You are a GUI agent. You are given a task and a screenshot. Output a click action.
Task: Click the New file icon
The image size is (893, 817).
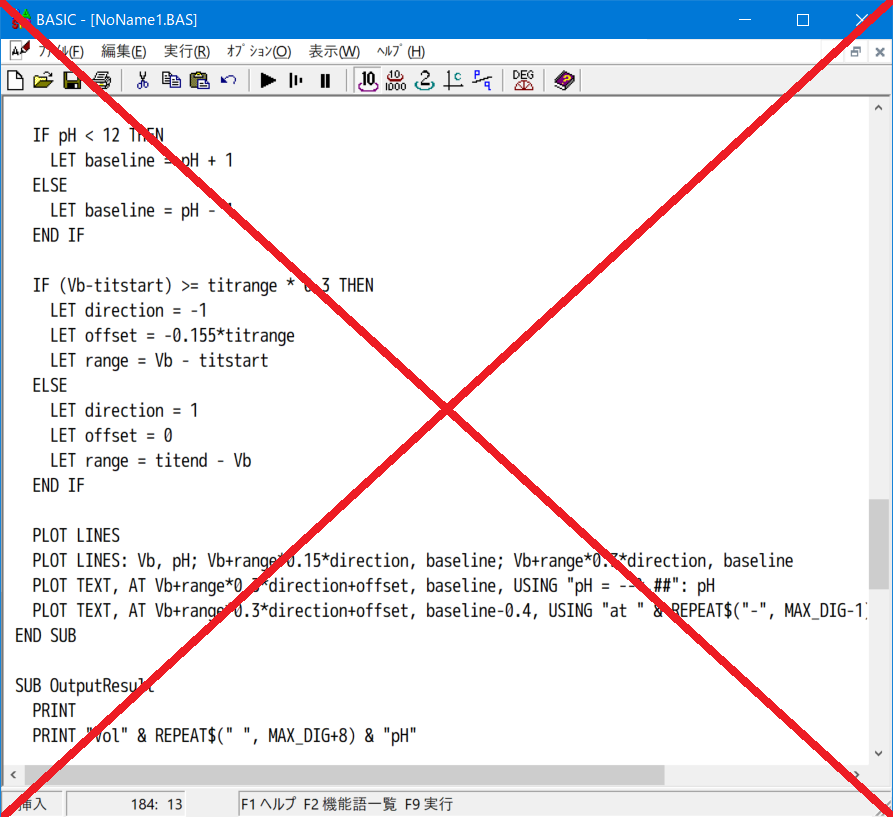pyautogui.click(x=15, y=81)
